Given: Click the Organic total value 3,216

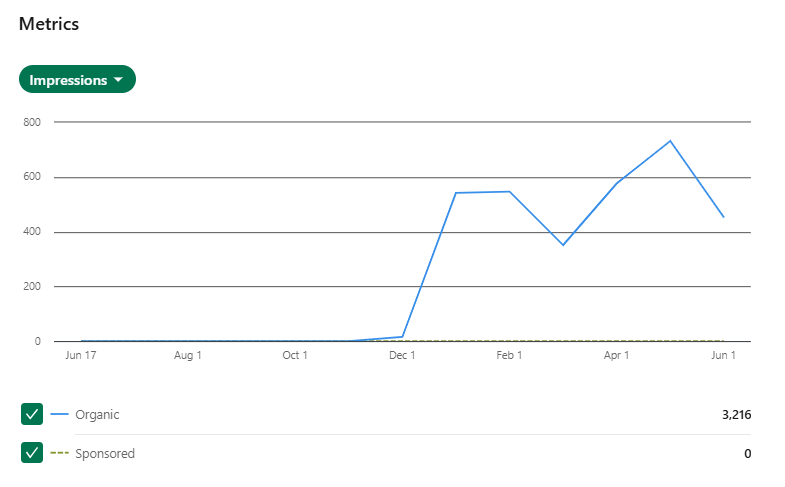Looking at the screenshot, I should coord(736,414).
